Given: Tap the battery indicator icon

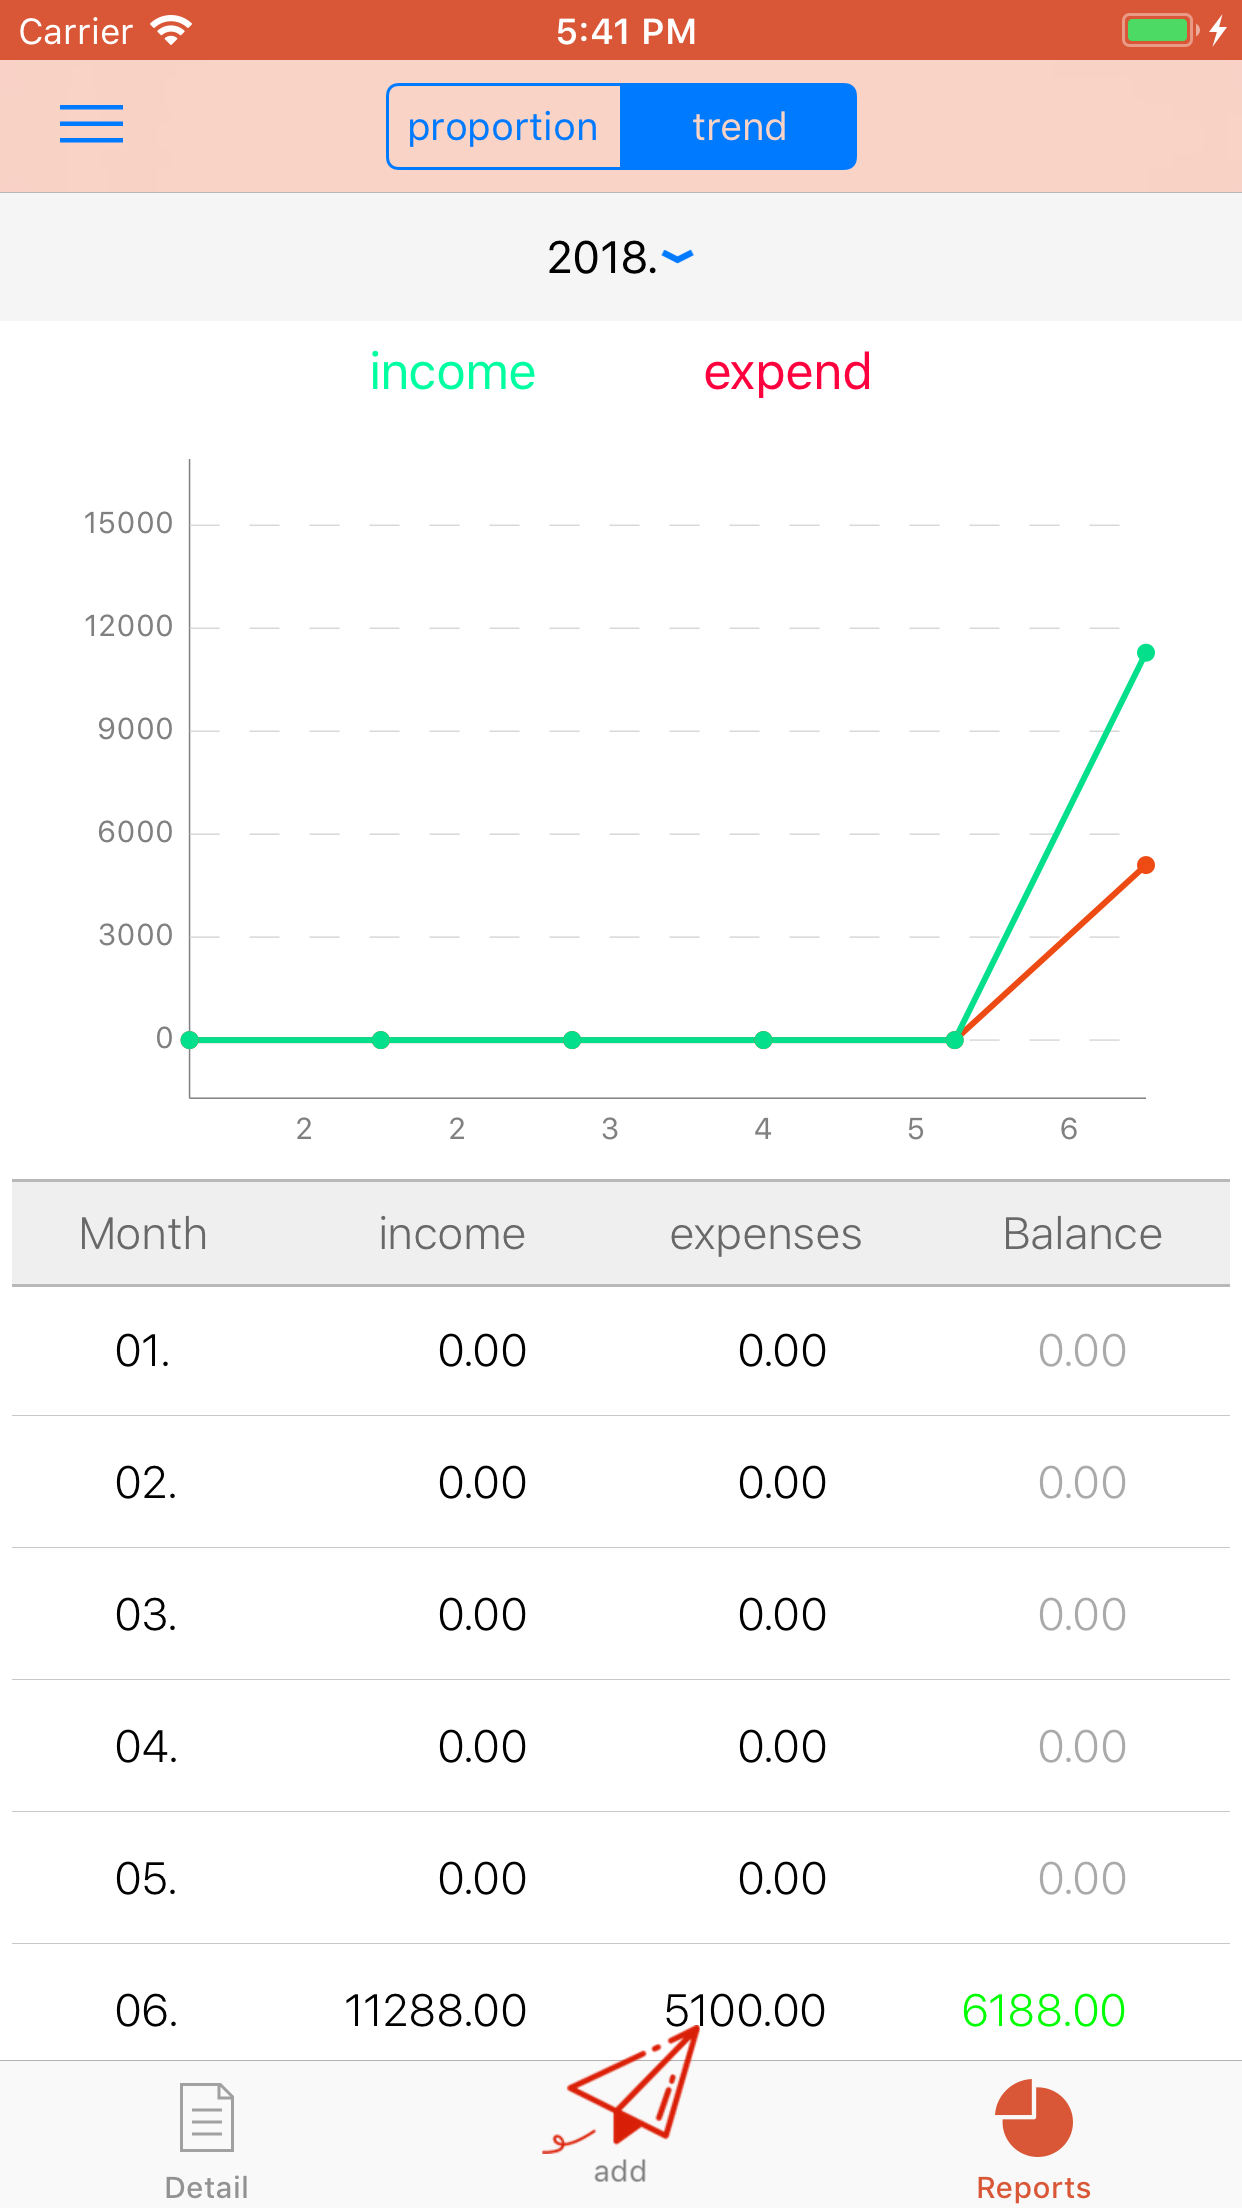Looking at the screenshot, I should [x=1159, y=31].
